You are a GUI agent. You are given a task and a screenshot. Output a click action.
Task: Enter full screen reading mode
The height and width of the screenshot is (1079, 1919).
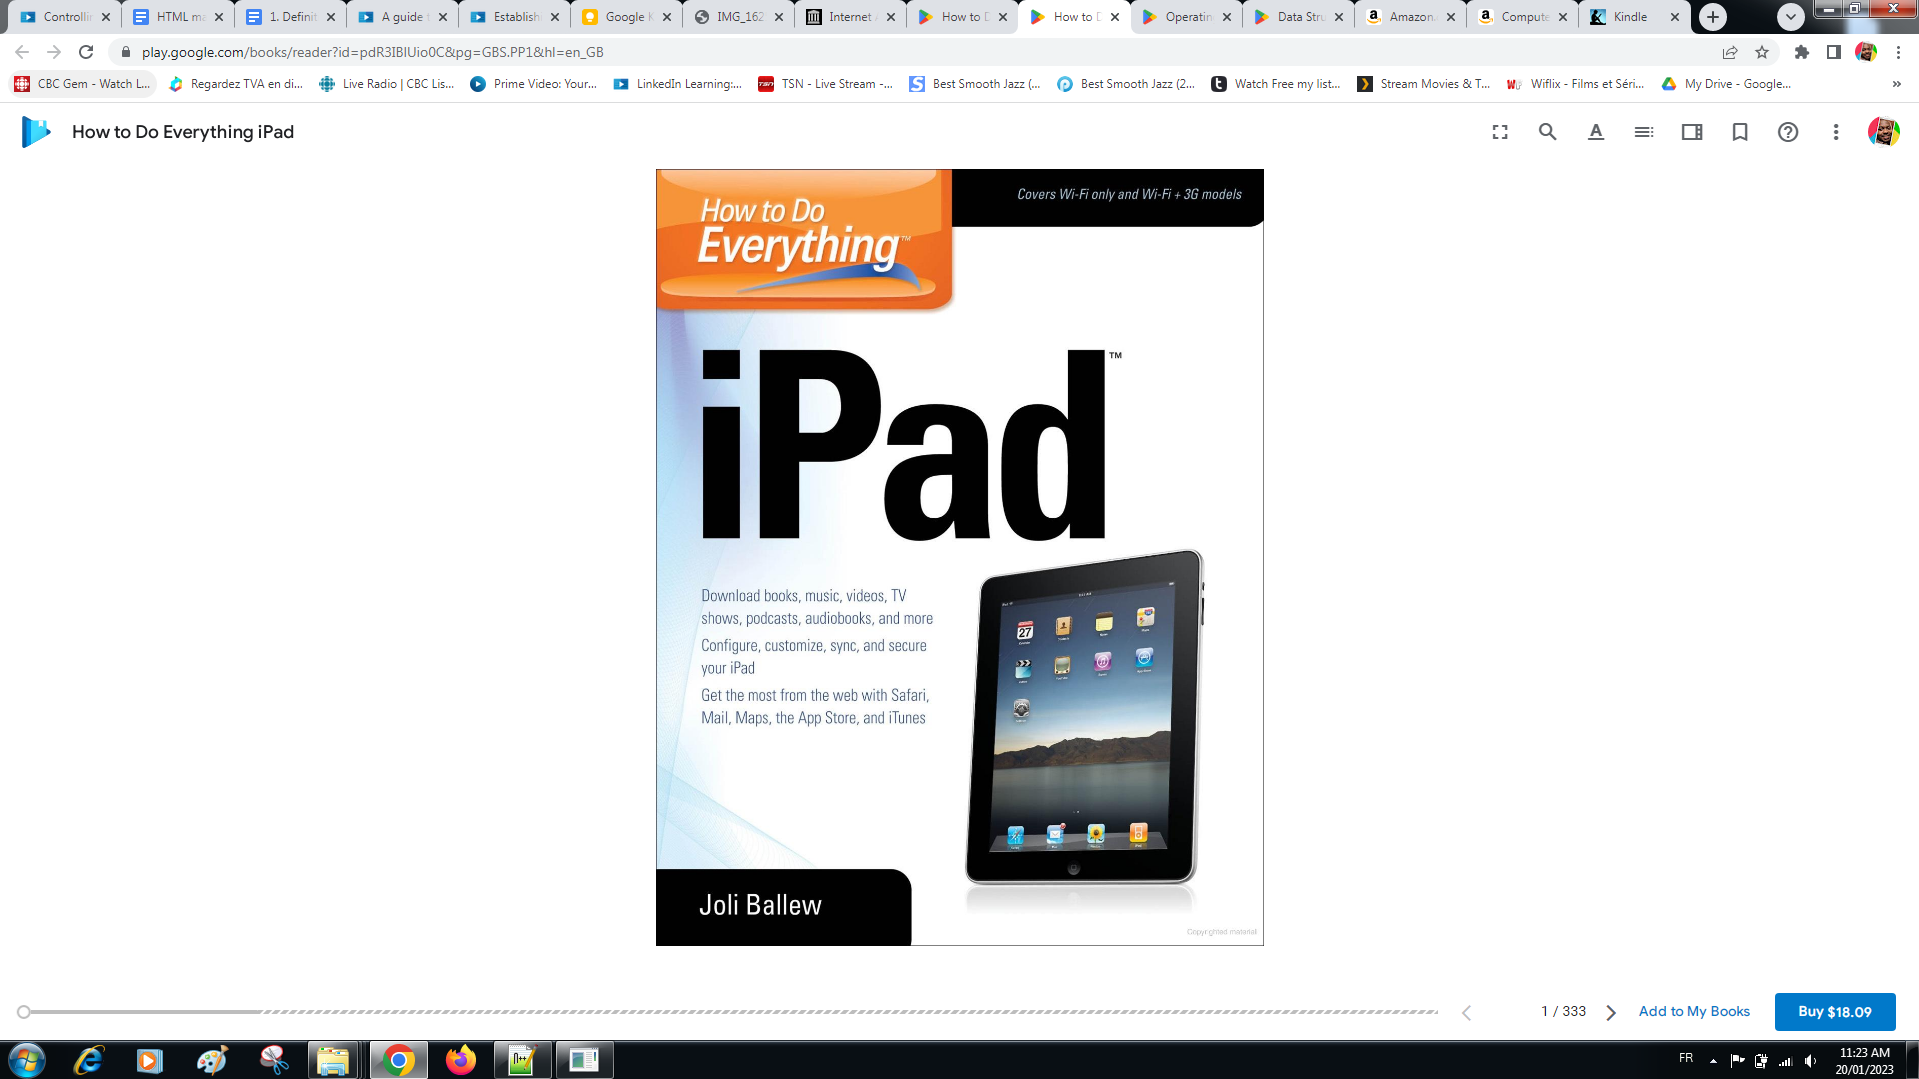coord(1500,132)
